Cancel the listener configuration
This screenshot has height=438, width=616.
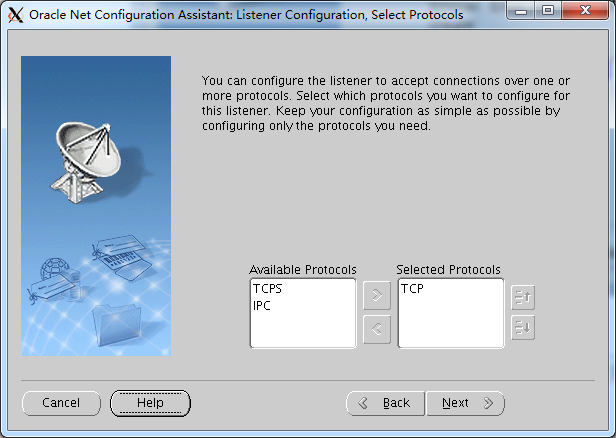[x=61, y=403]
